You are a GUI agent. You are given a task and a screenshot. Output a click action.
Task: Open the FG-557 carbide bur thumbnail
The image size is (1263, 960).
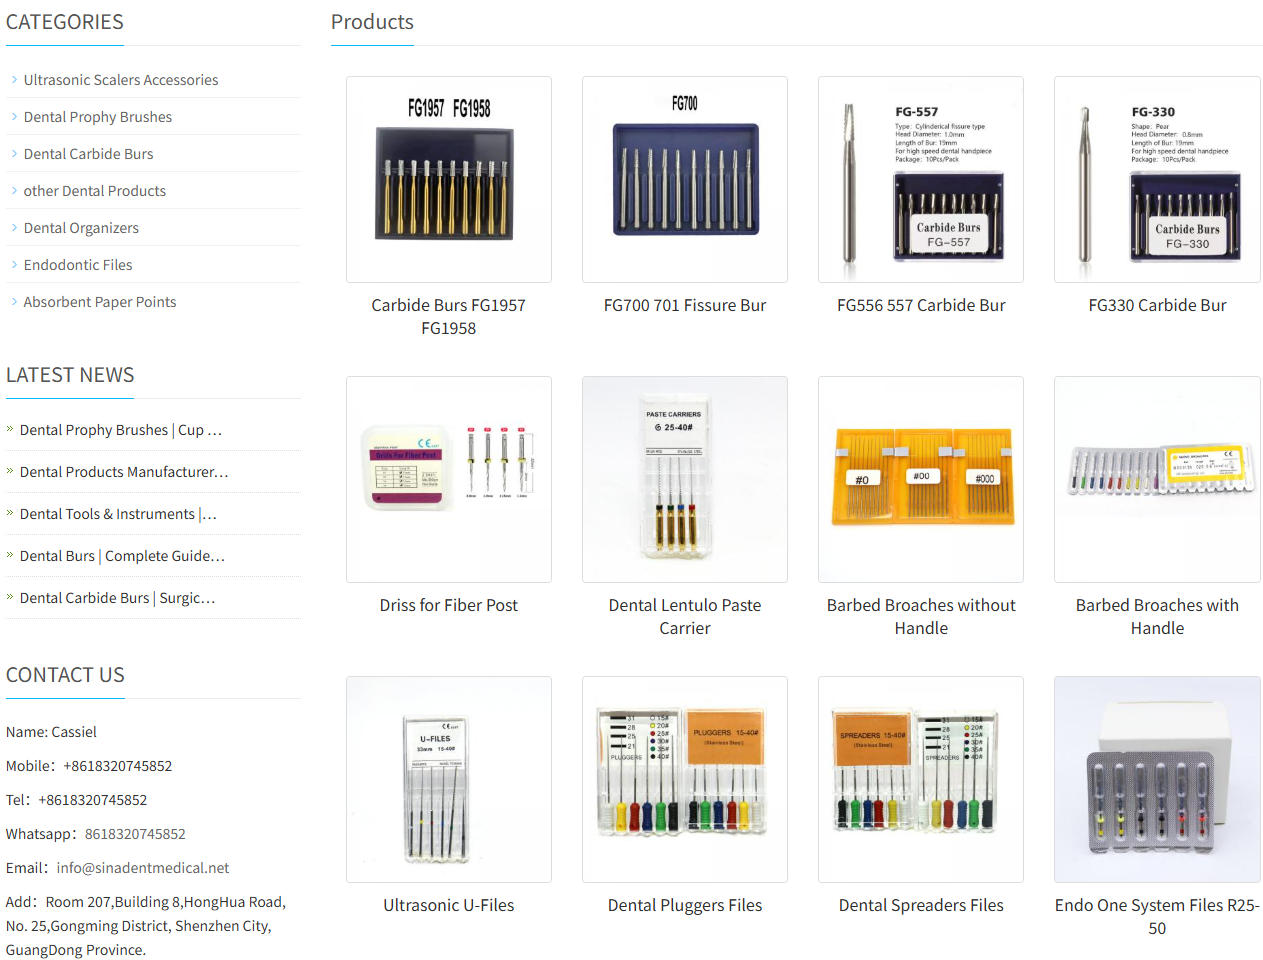920,180
